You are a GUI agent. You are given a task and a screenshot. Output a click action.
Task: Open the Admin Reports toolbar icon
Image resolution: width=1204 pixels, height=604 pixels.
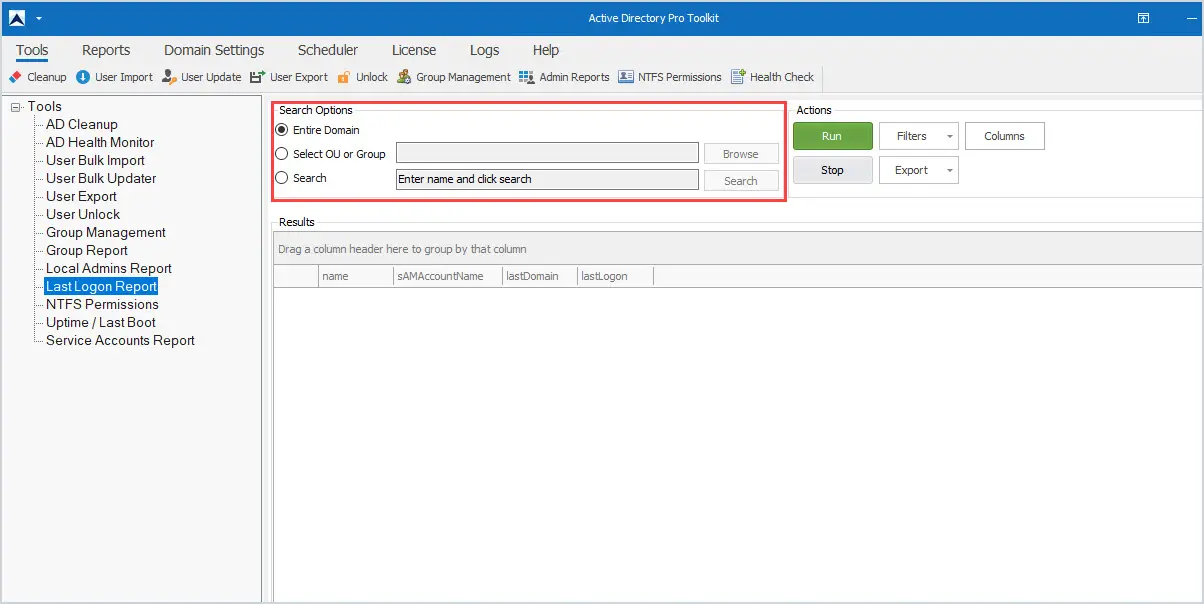pyautogui.click(x=527, y=77)
